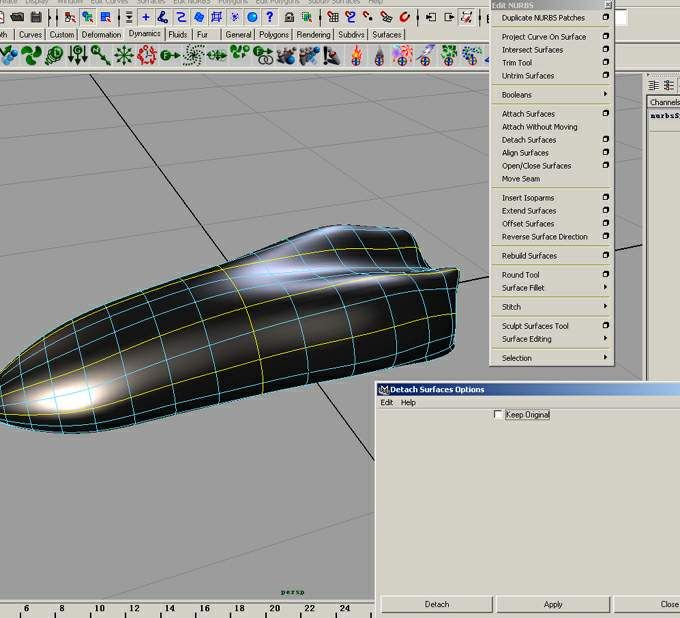The image size is (680, 618).
Task: Make the selected object live (magnet icon)
Action: pyautogui.click(x=404, y=17)
